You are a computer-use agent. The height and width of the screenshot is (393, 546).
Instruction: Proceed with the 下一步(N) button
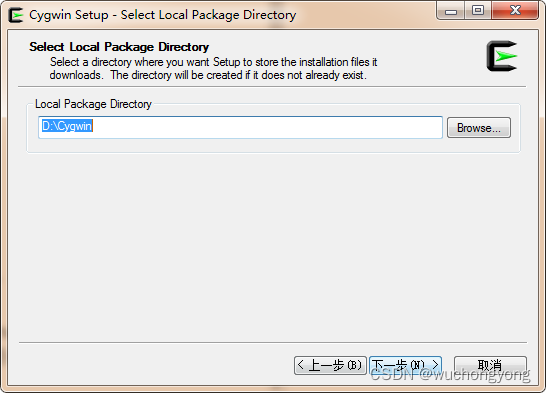pyautogui.click(x=405, y=365)
